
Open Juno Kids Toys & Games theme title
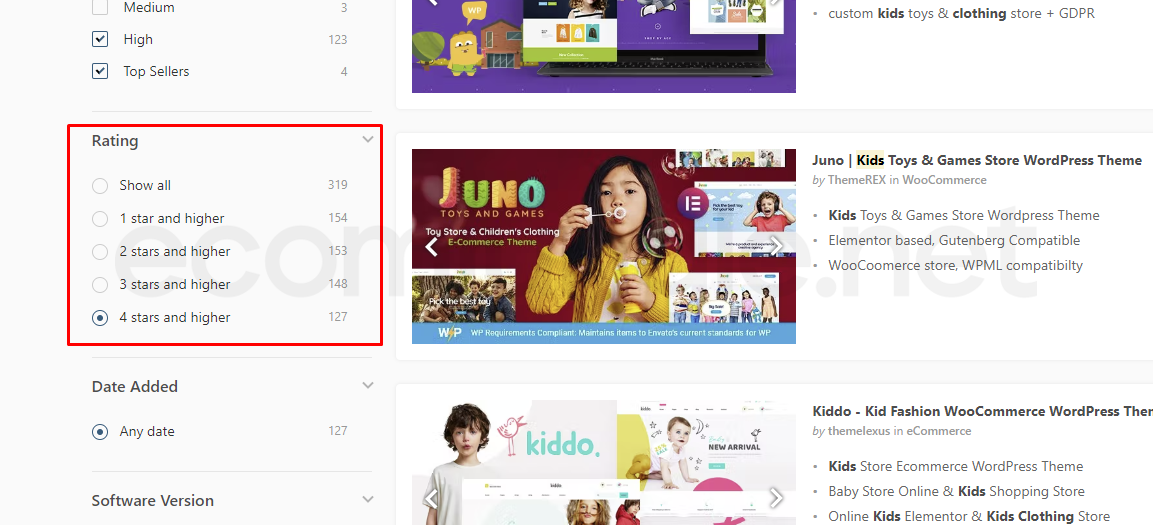(977, 160)
